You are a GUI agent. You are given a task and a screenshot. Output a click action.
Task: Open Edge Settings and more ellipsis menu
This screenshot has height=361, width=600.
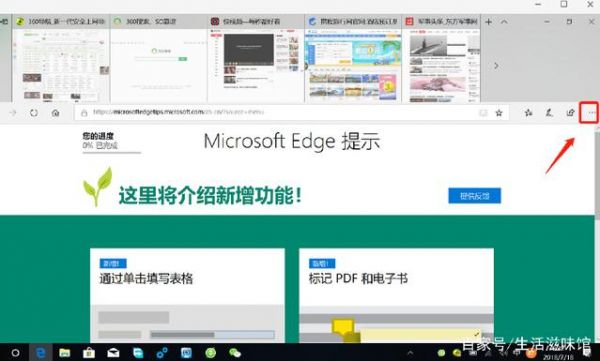pos(591,113)
